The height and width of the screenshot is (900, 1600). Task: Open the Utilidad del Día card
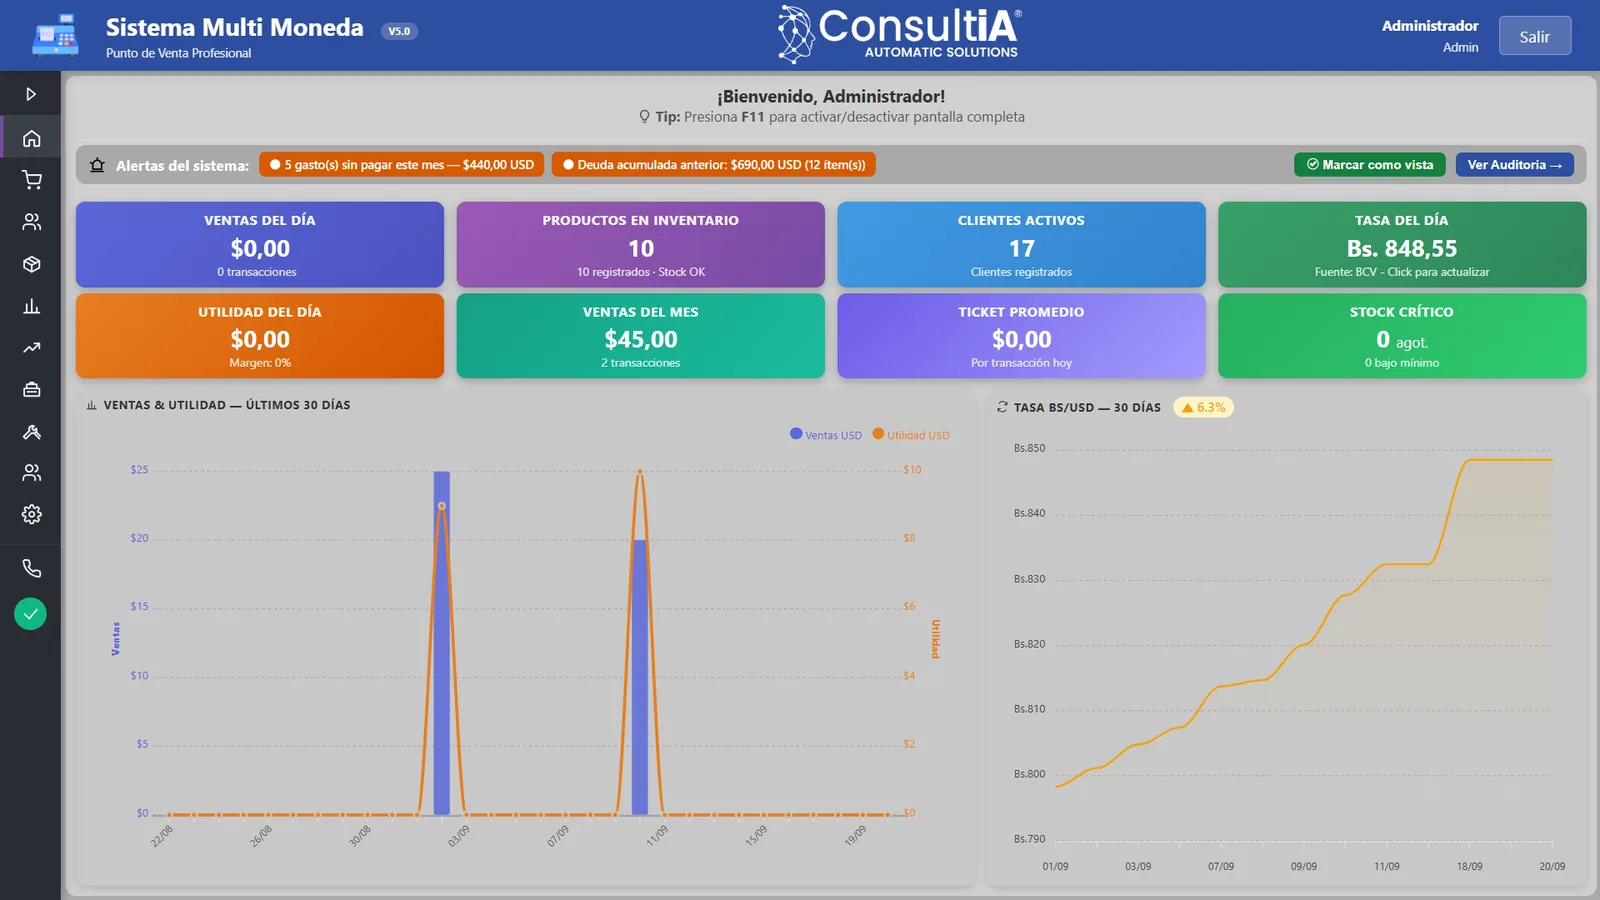260,336
